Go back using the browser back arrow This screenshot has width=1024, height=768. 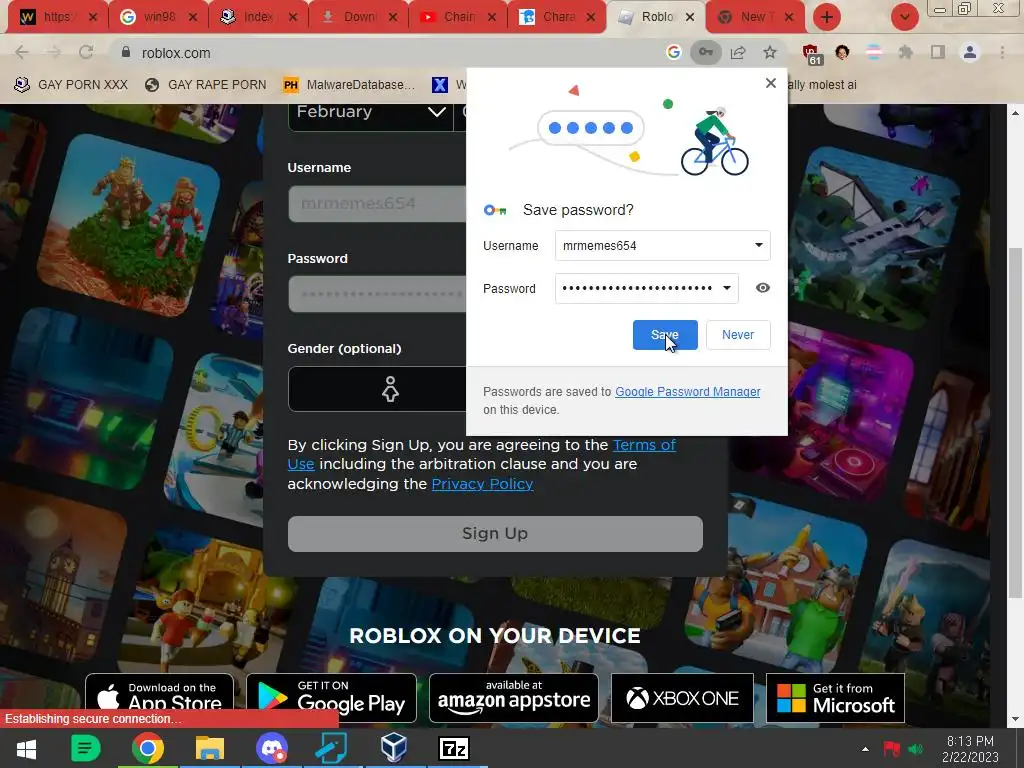pyautogui.click(x=22, y=52)
